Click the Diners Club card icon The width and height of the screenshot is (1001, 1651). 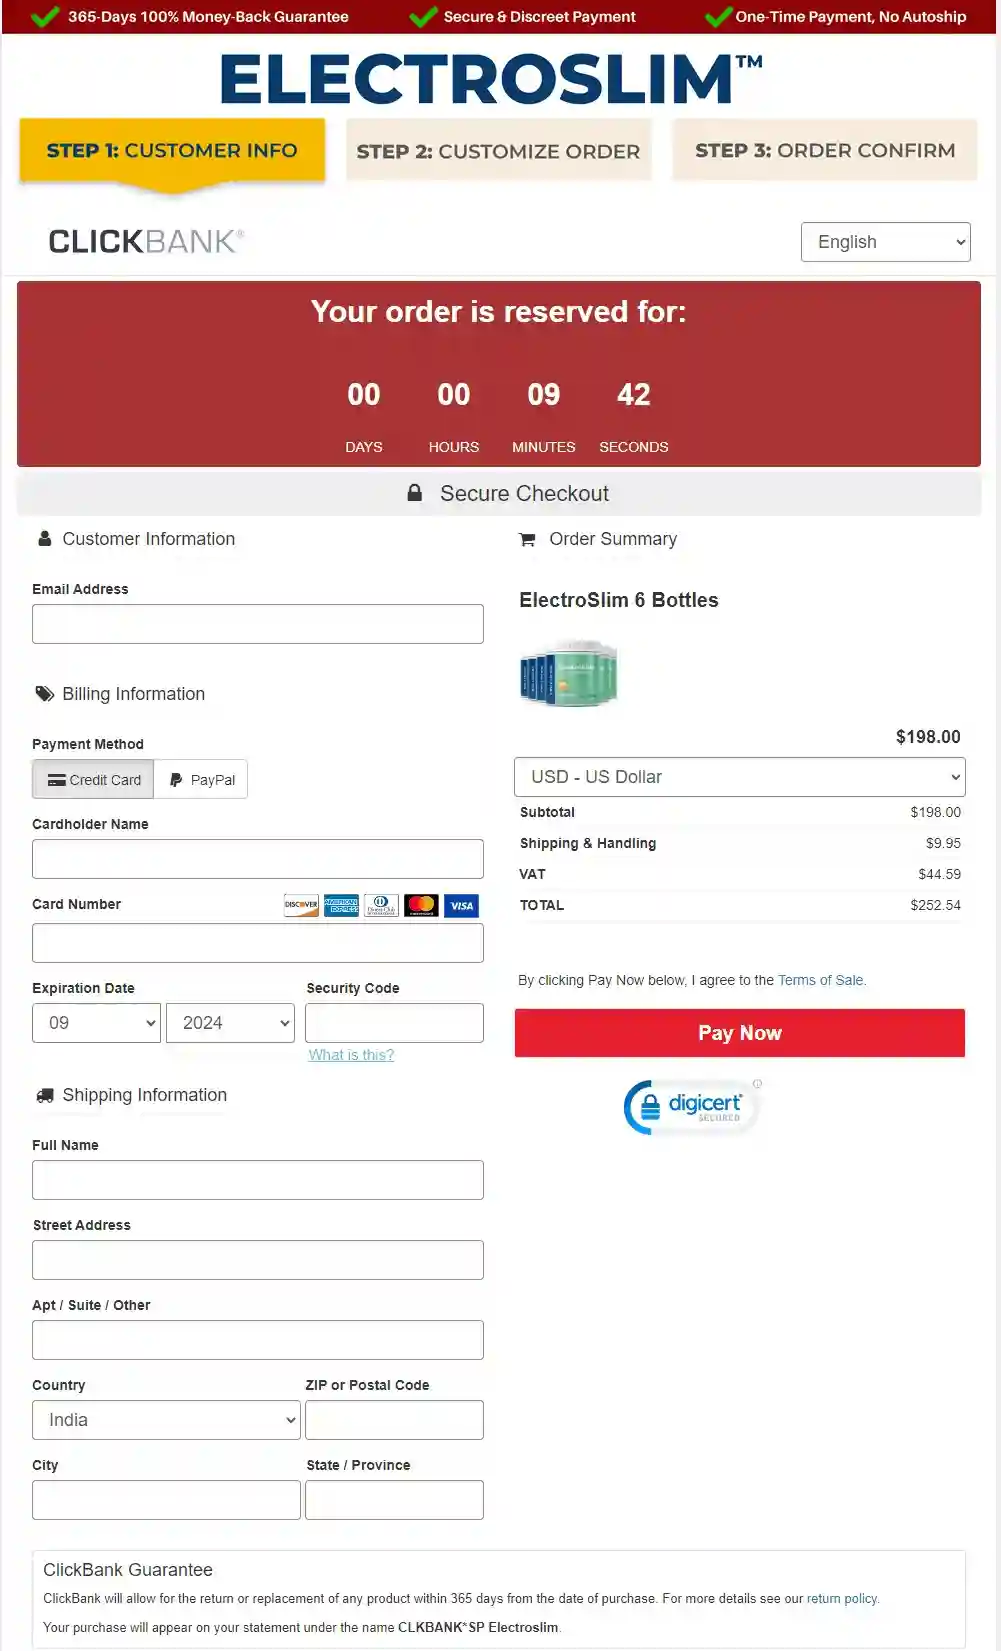point(381,905)
